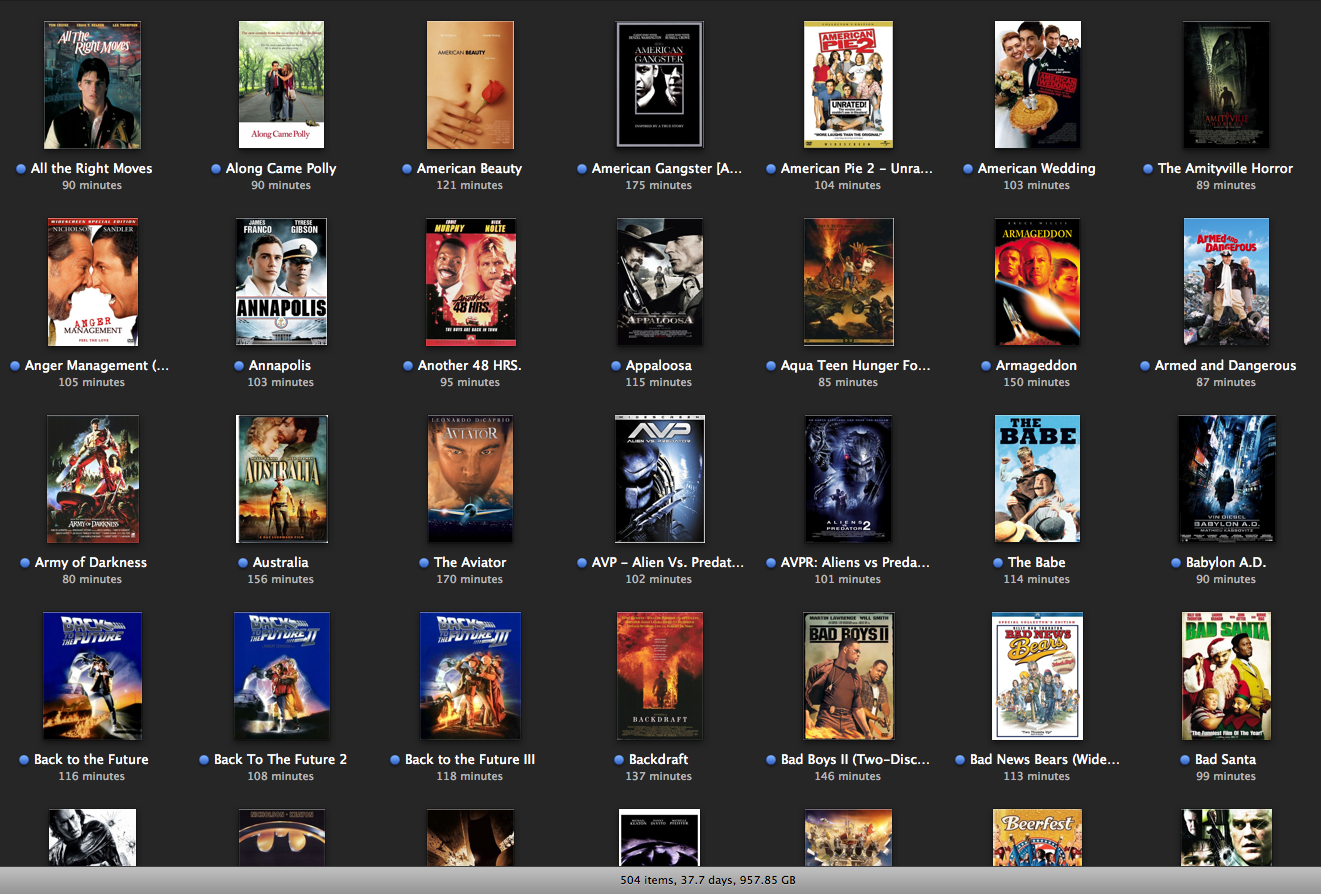Select The Aviator poster
The image size is (1321, 894).
470,479
